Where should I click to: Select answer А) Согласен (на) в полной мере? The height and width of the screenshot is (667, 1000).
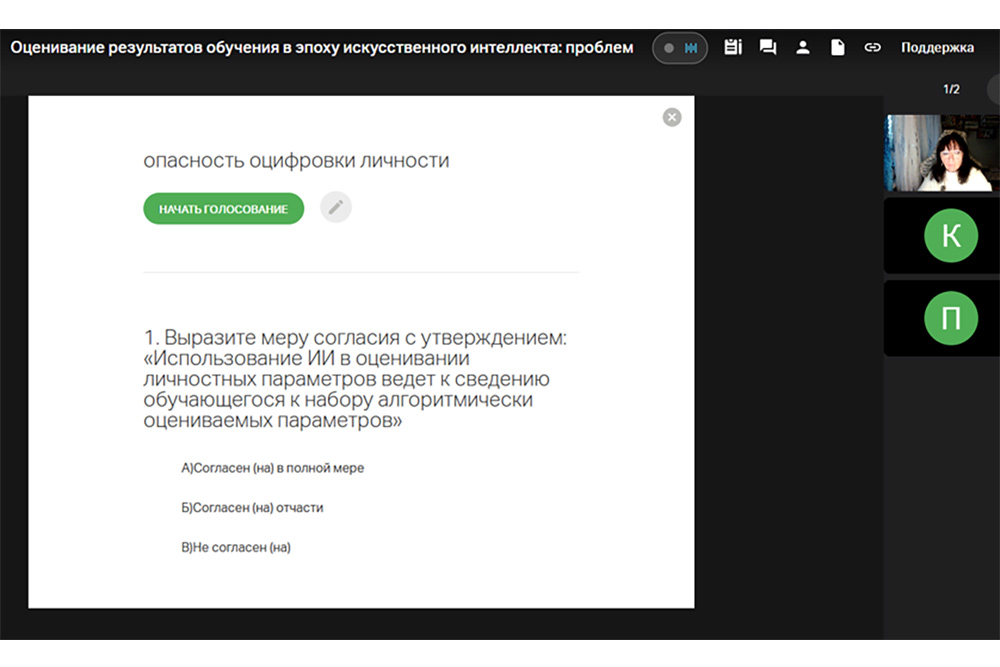tap(272, 468)
